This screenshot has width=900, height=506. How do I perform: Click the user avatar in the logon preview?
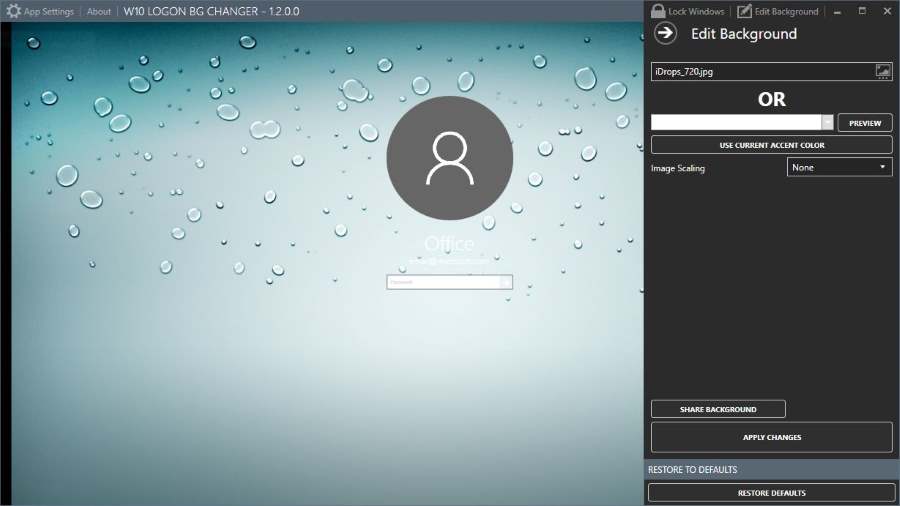[x=449, y=159]
